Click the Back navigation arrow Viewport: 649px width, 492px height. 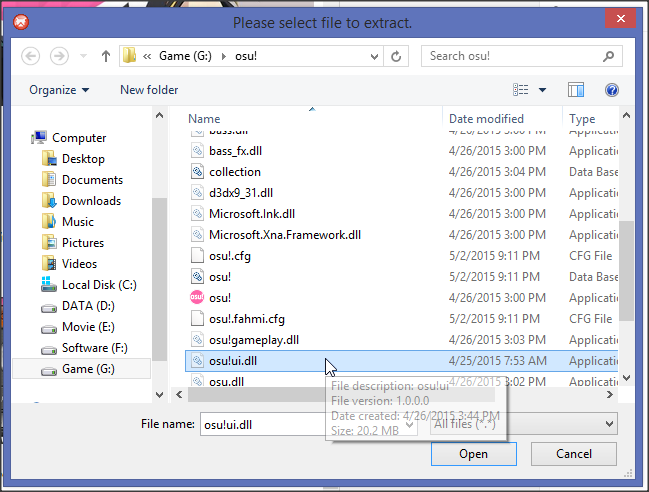click(x=31, y=56)
